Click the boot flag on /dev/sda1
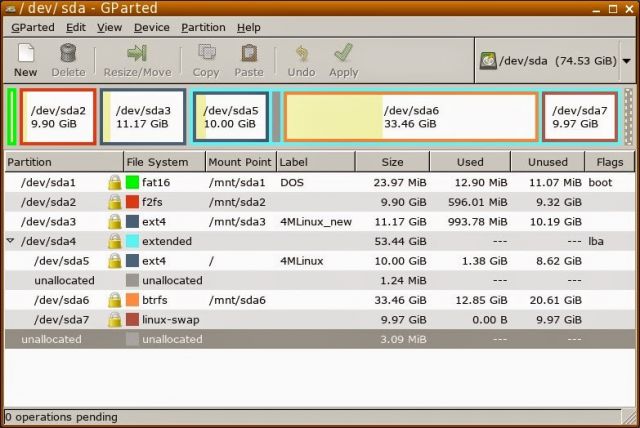This screenshot has width=640, height=428. (600, 182)
